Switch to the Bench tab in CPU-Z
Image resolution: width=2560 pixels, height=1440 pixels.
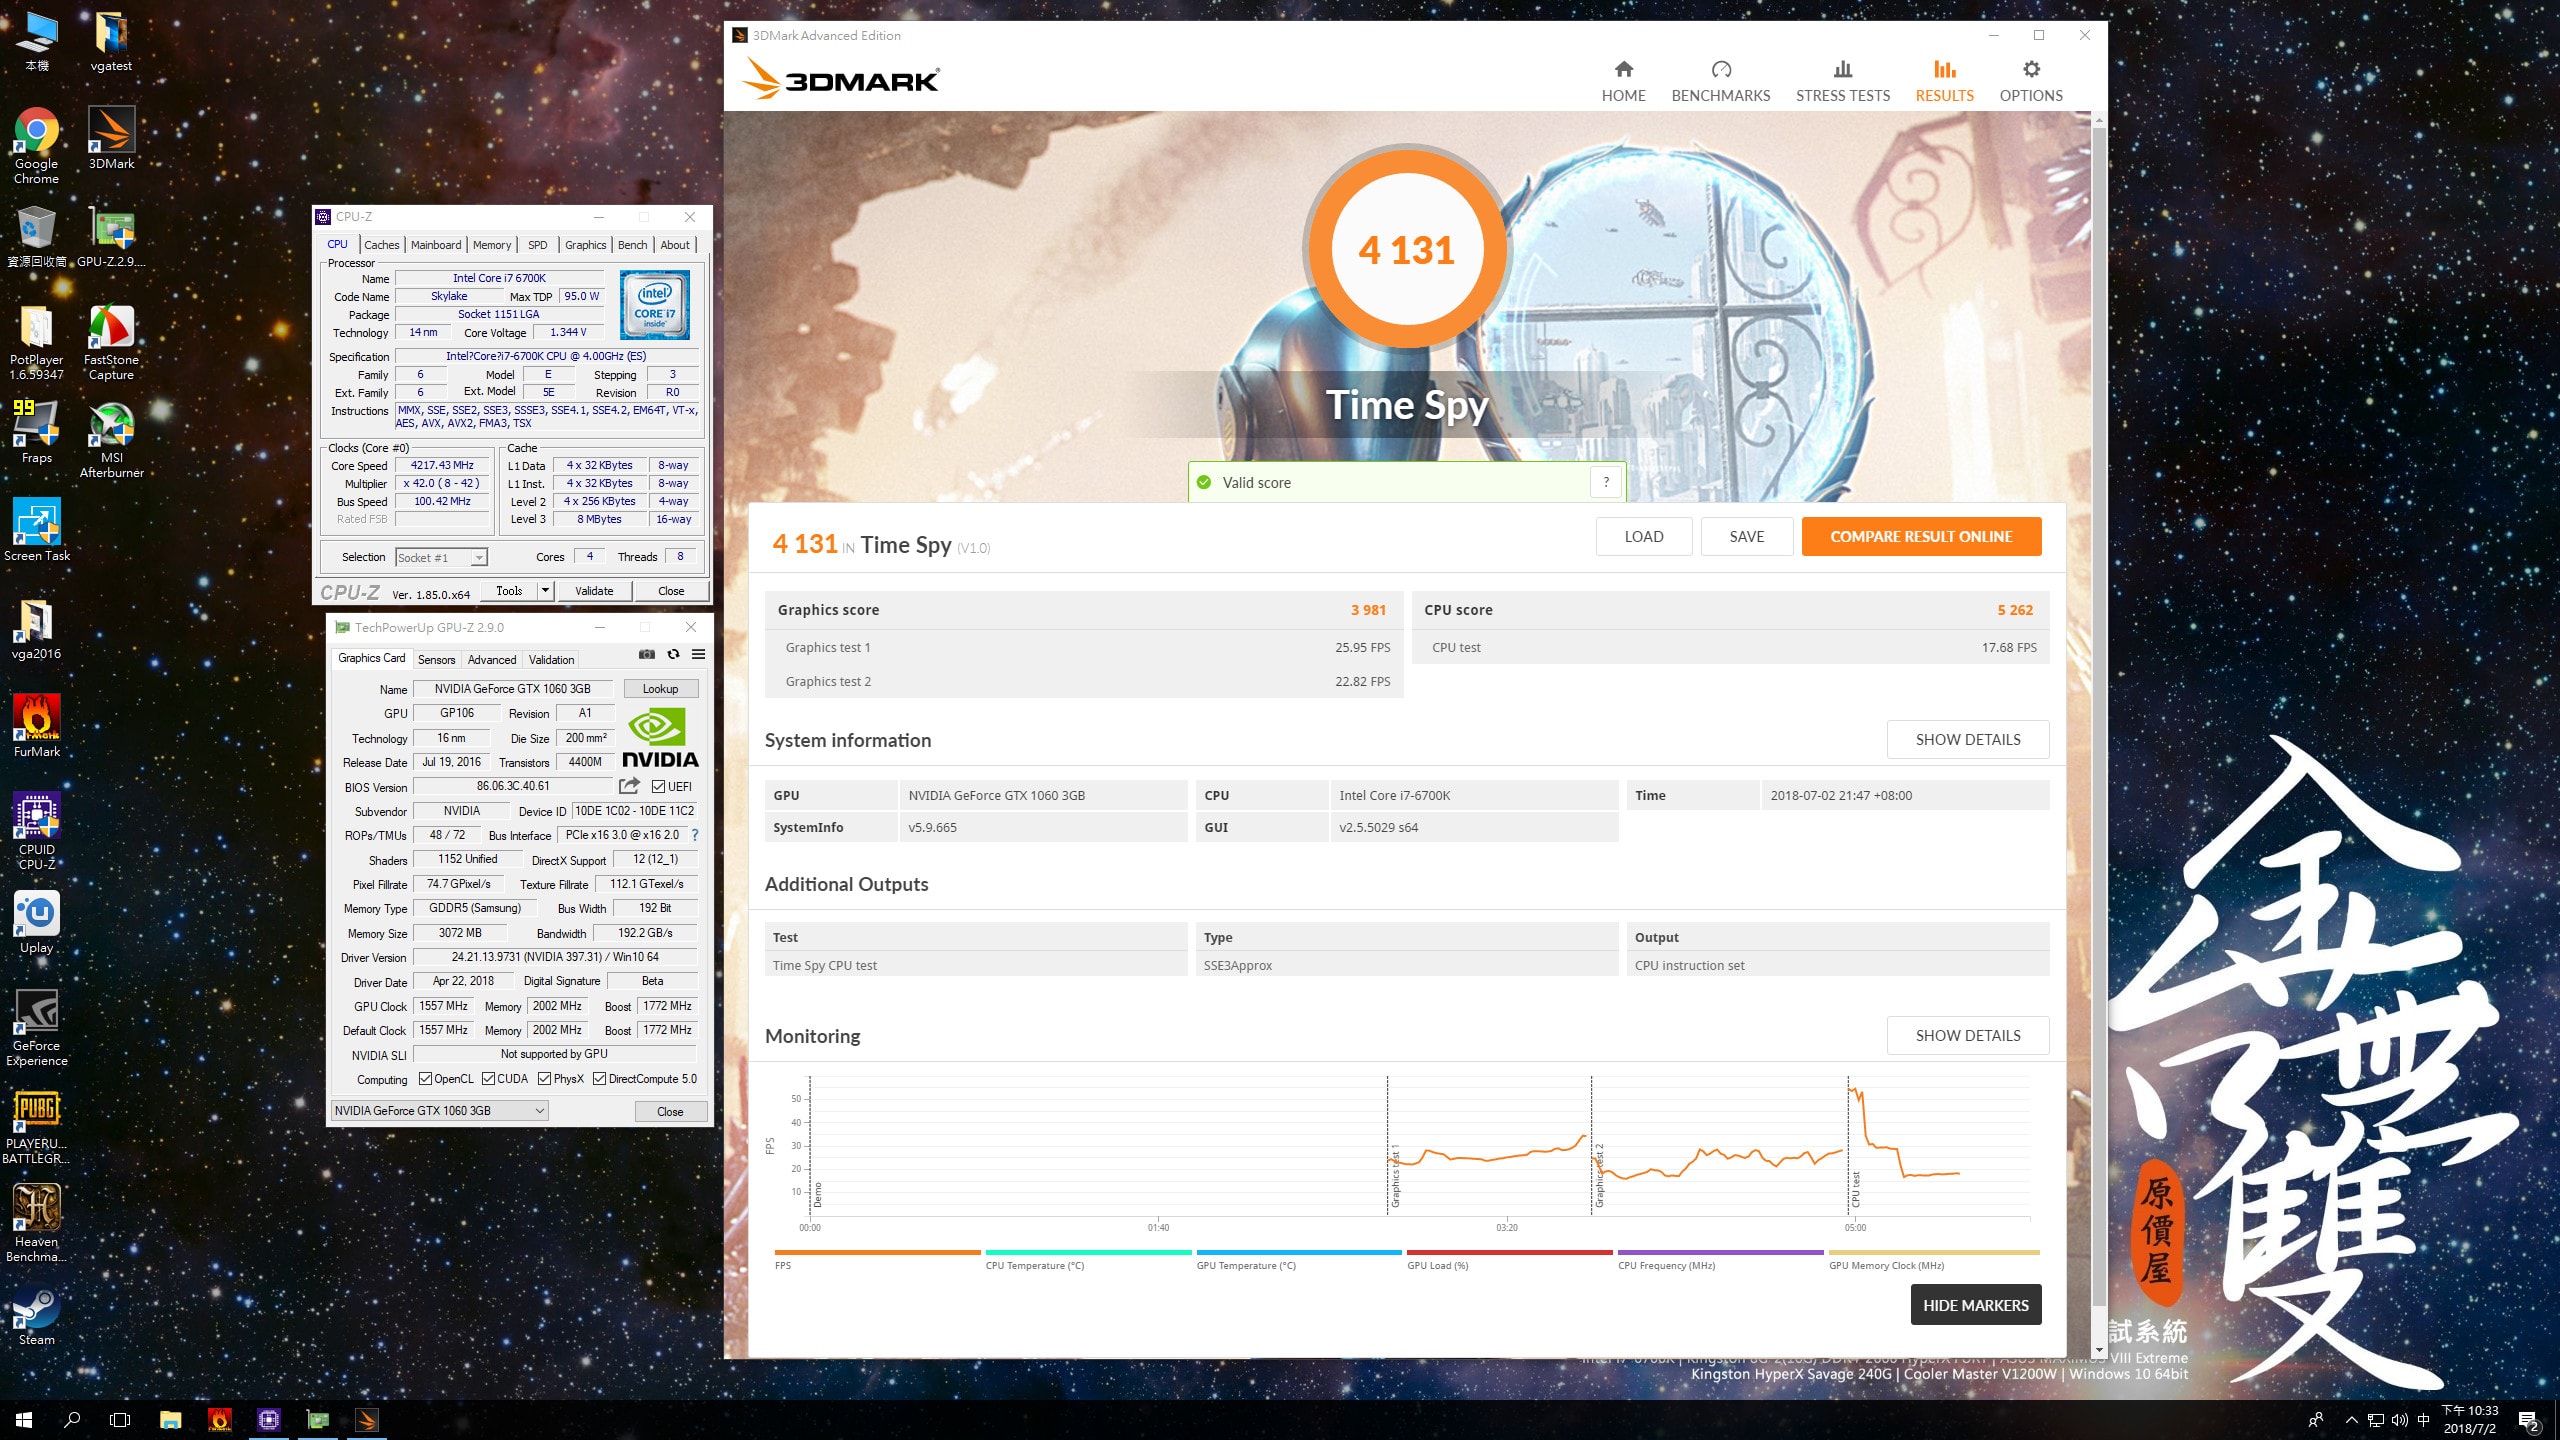(x=632, y=245)
